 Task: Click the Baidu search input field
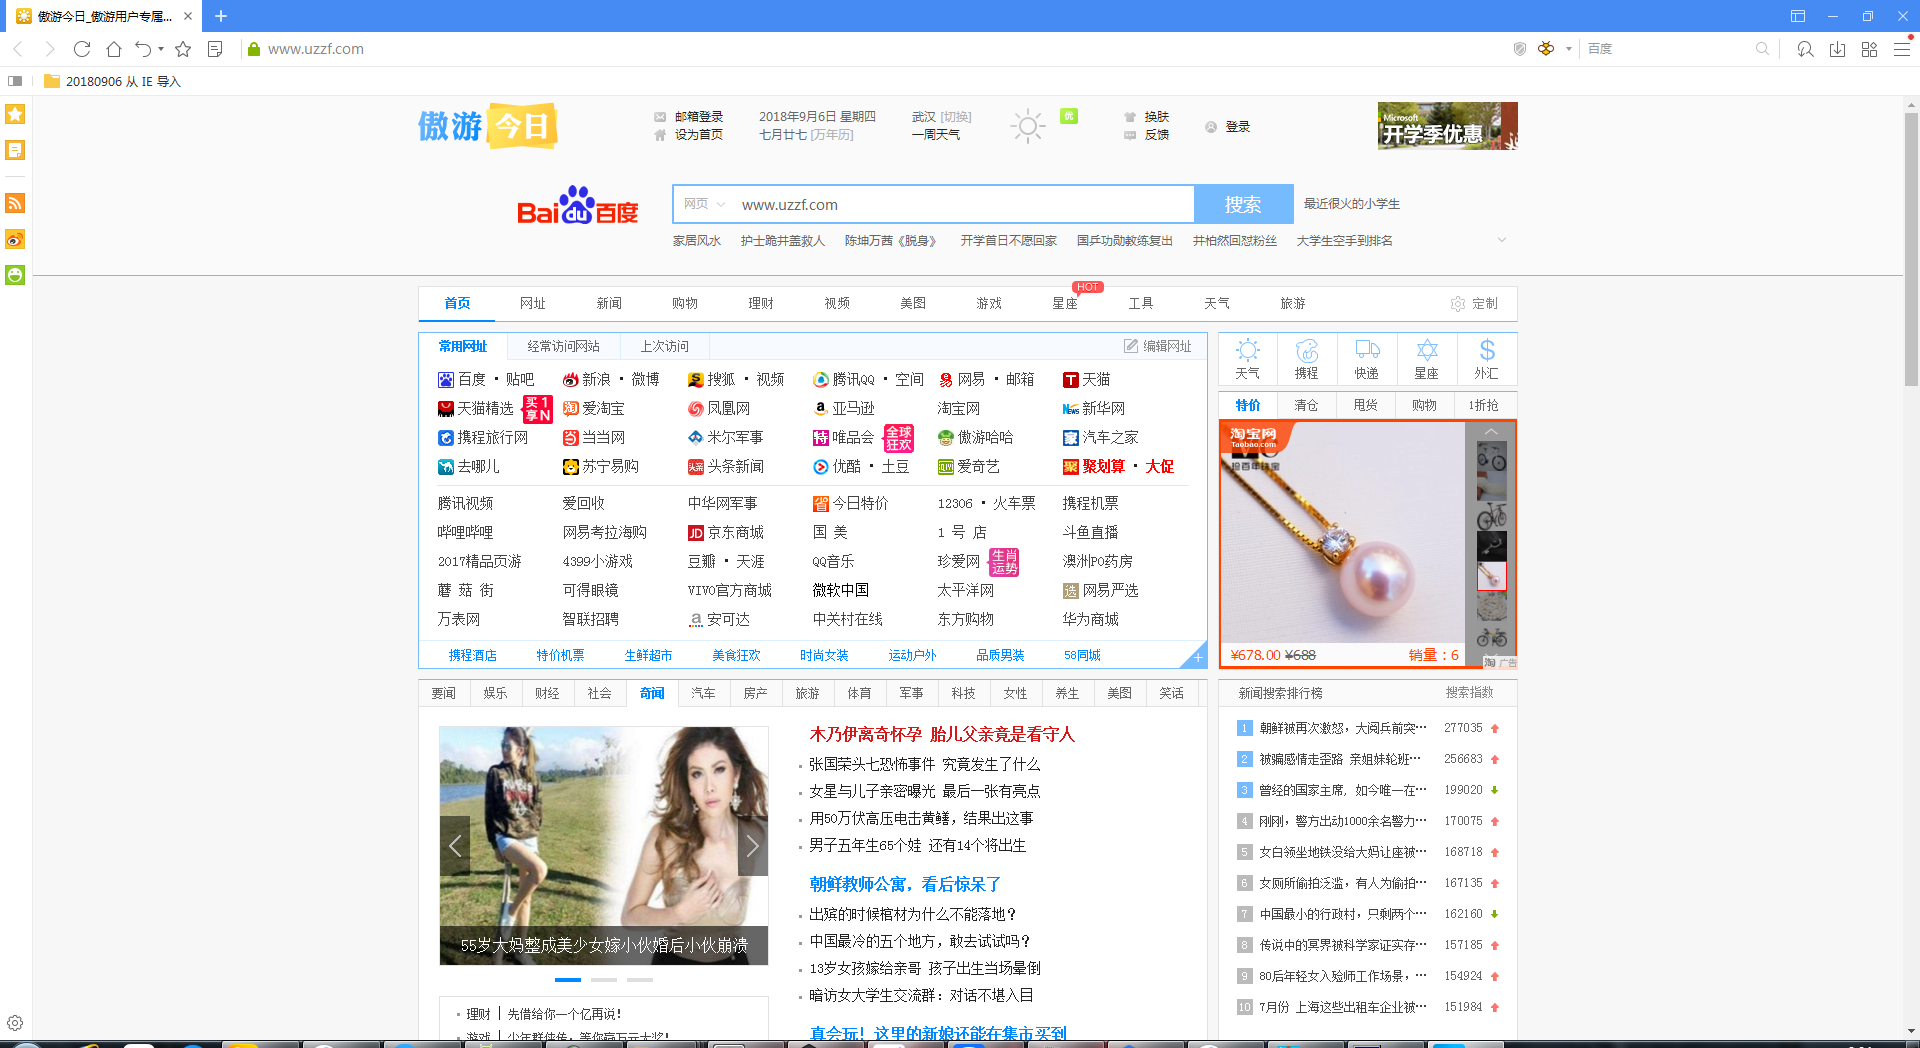tap(962, 204)
